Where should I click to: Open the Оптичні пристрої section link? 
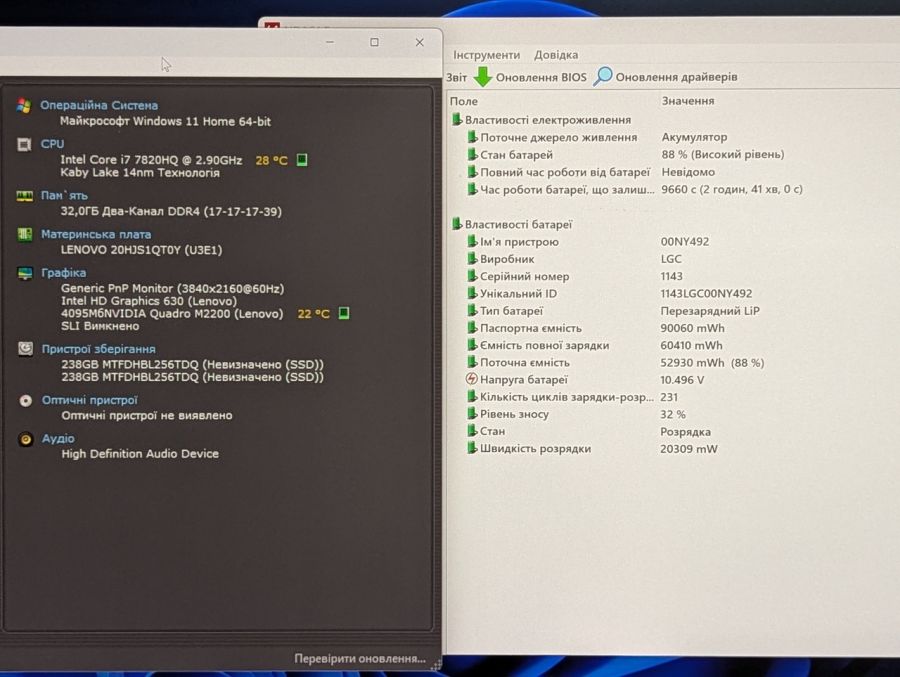[90, 400]
